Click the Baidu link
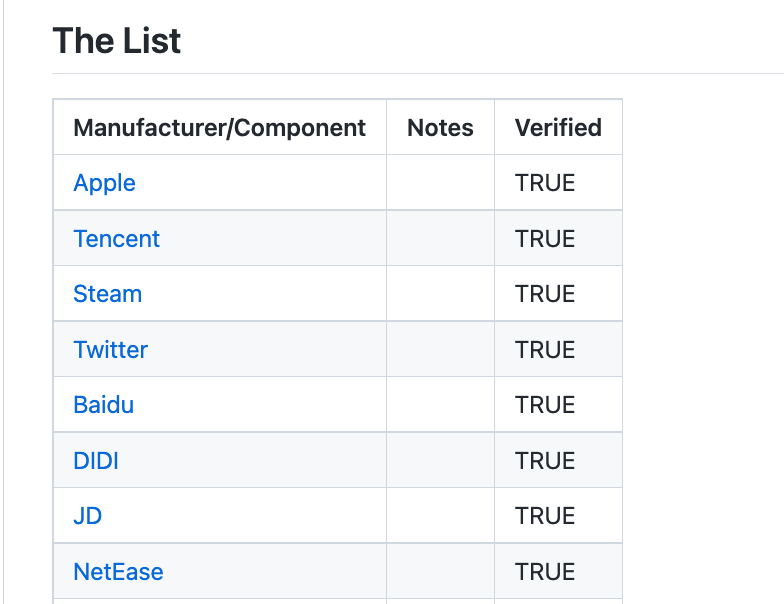 pos(103,405)
